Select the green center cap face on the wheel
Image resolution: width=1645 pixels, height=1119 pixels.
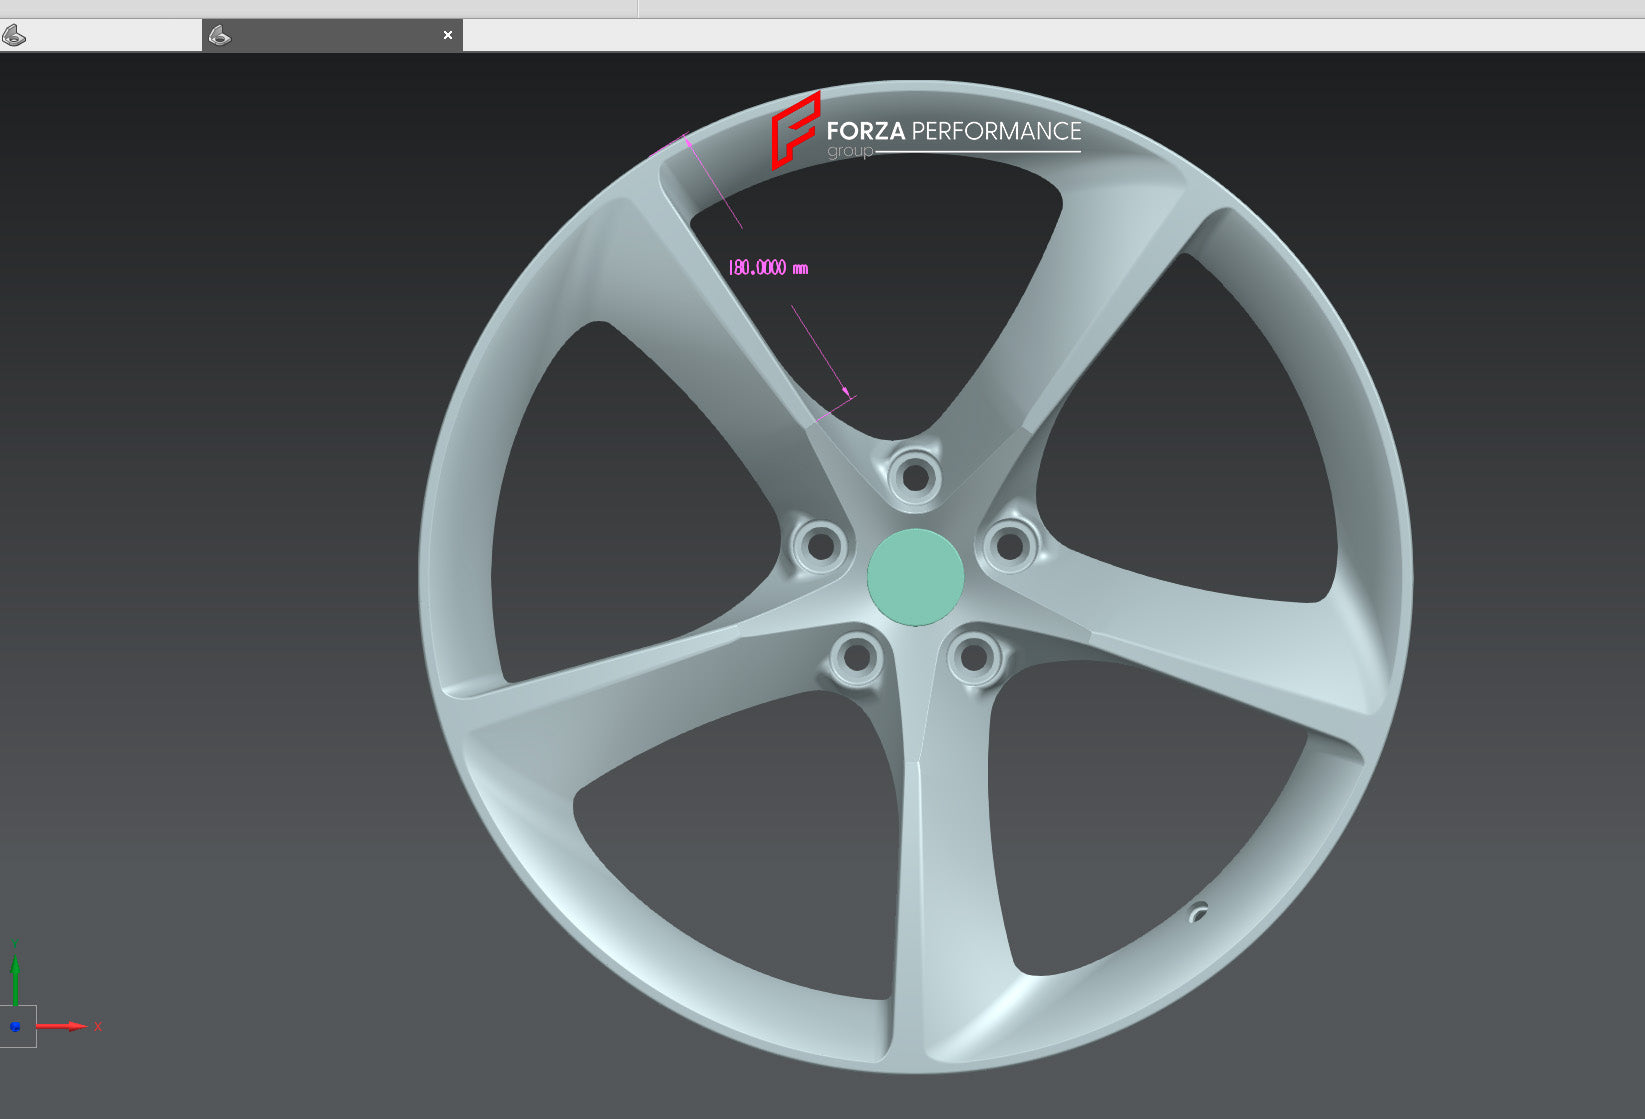[915, 577]
